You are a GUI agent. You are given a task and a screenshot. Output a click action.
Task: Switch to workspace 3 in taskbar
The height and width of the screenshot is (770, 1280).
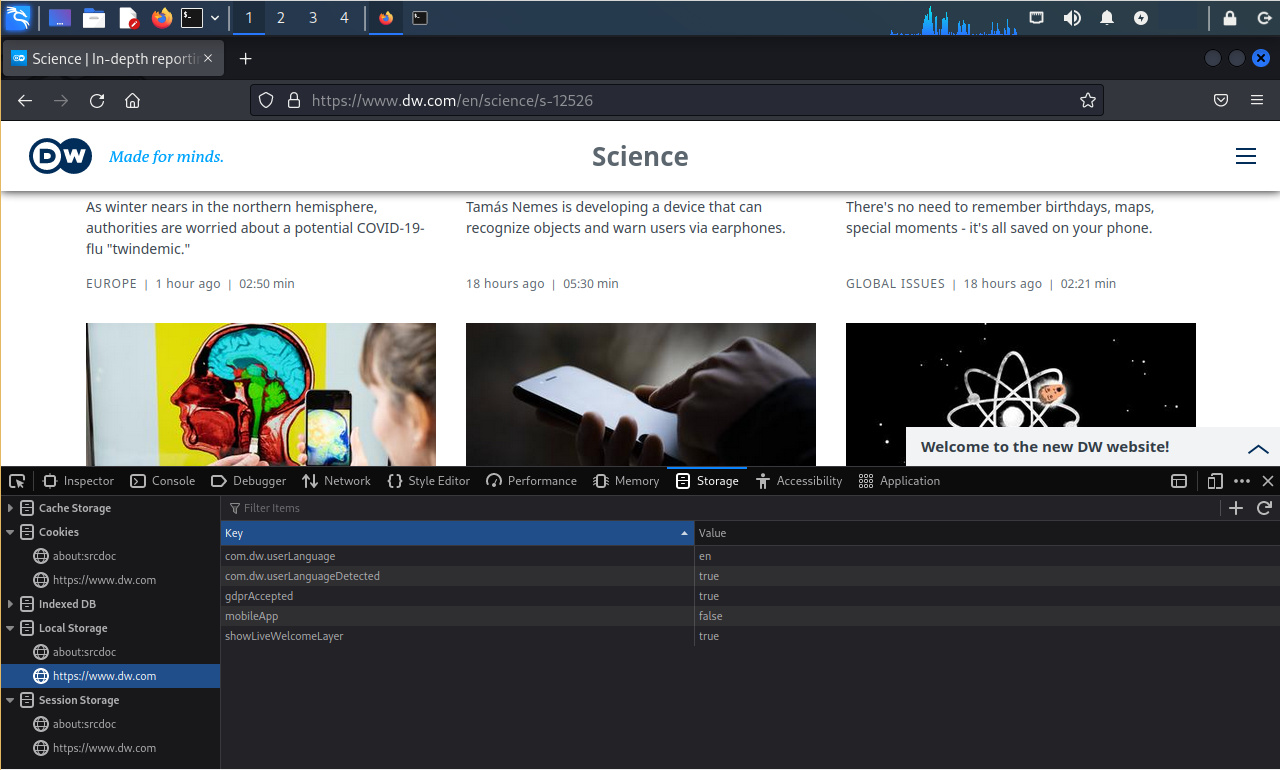click(x=312, y=18)
